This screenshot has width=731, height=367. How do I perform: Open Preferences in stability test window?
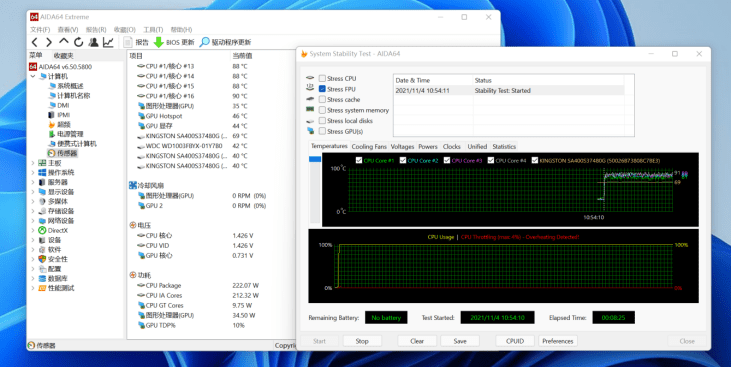click(x=558, y=341)
